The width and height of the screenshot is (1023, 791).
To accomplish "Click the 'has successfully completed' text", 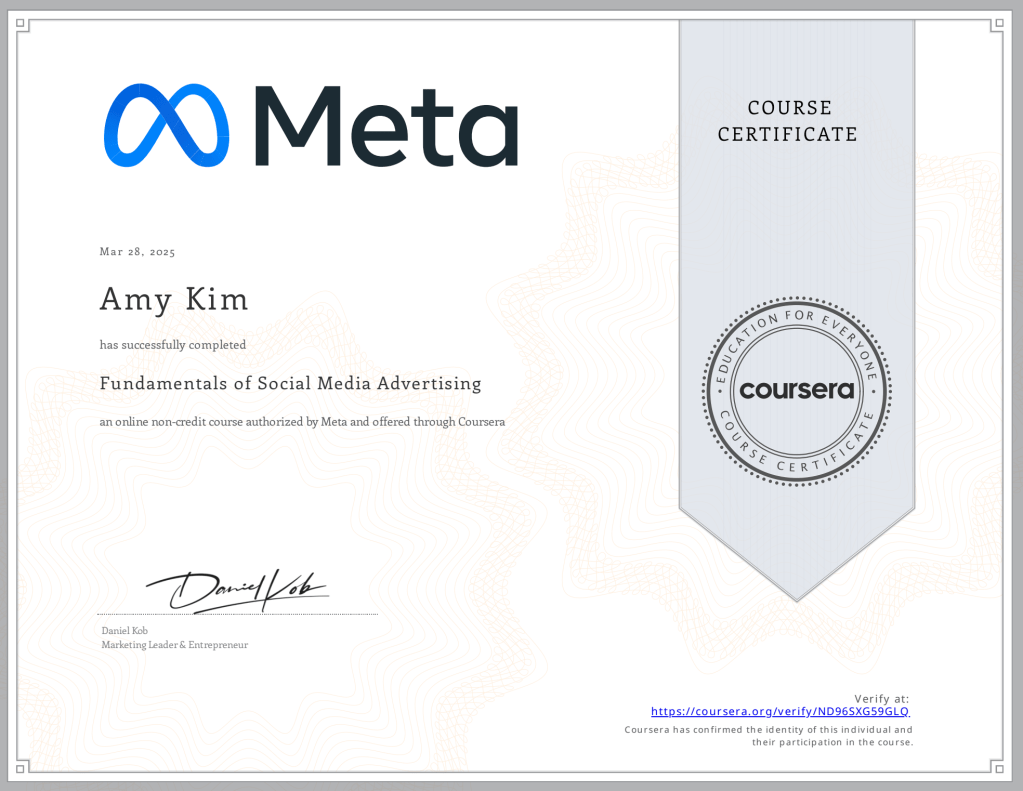I will click(x=173, y=345).
